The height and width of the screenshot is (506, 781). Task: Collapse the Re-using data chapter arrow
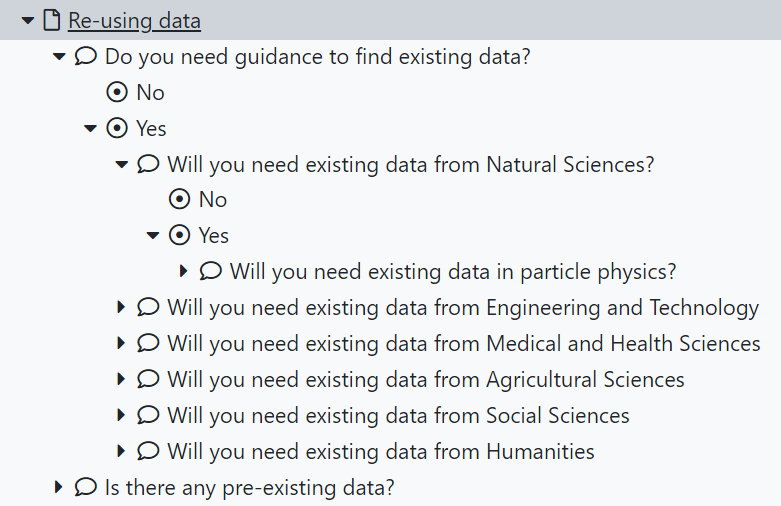coord(28,21)
